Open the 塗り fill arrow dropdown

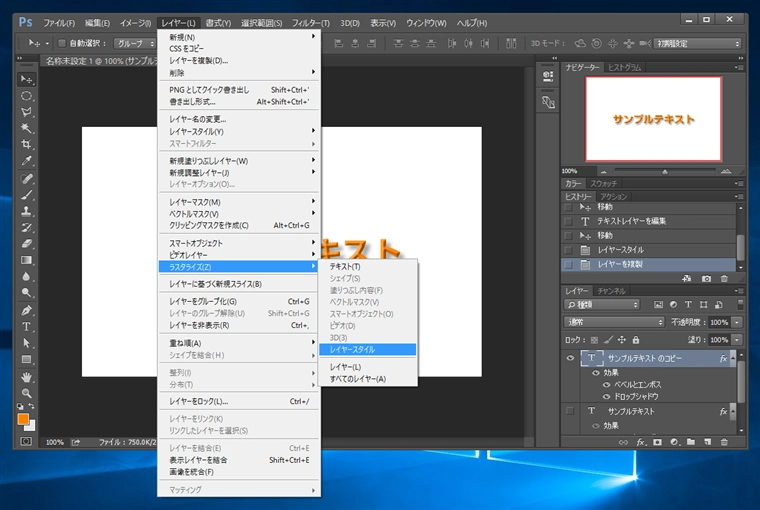point(737,340)
